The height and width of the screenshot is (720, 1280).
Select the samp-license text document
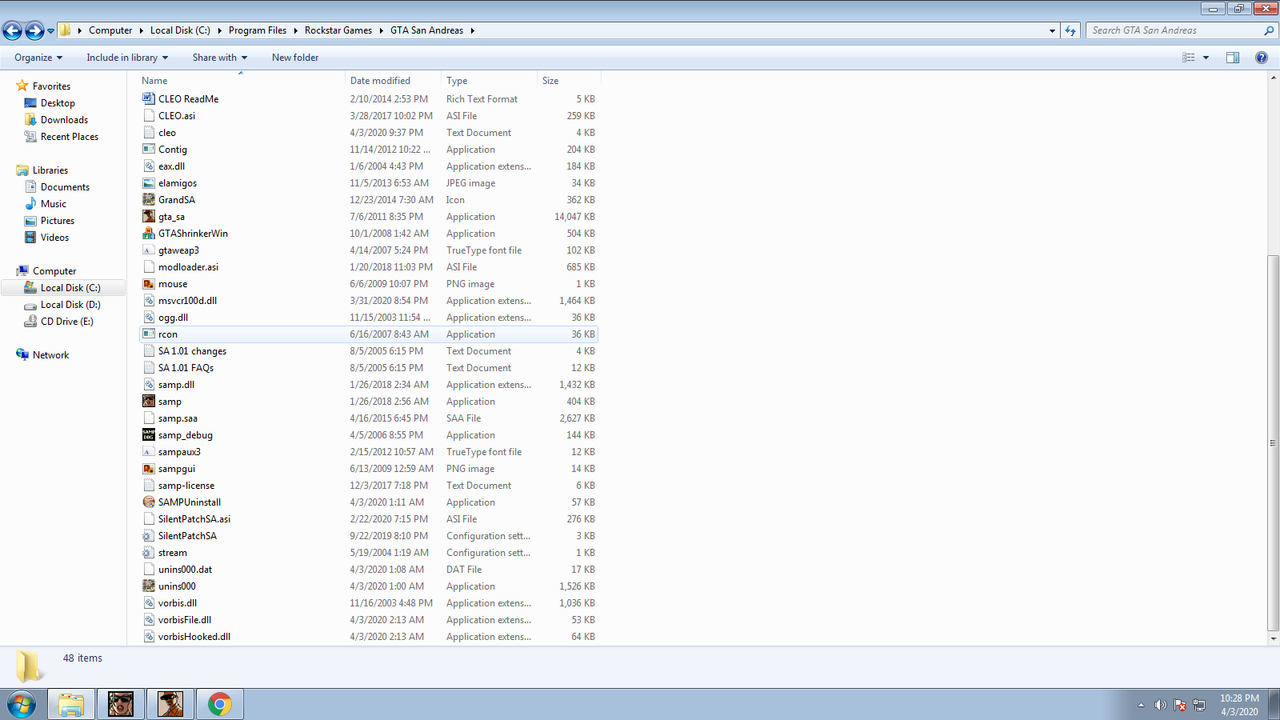[x=186, y=486]
